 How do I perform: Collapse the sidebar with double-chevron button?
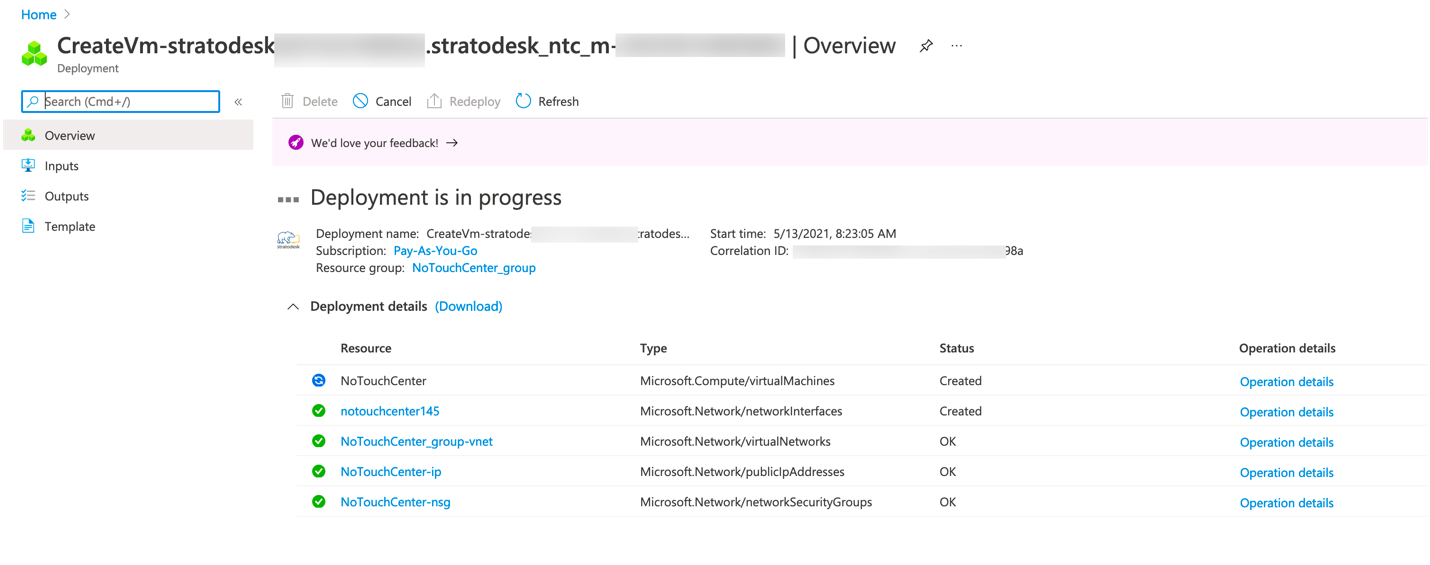click(x=238, y=101)
